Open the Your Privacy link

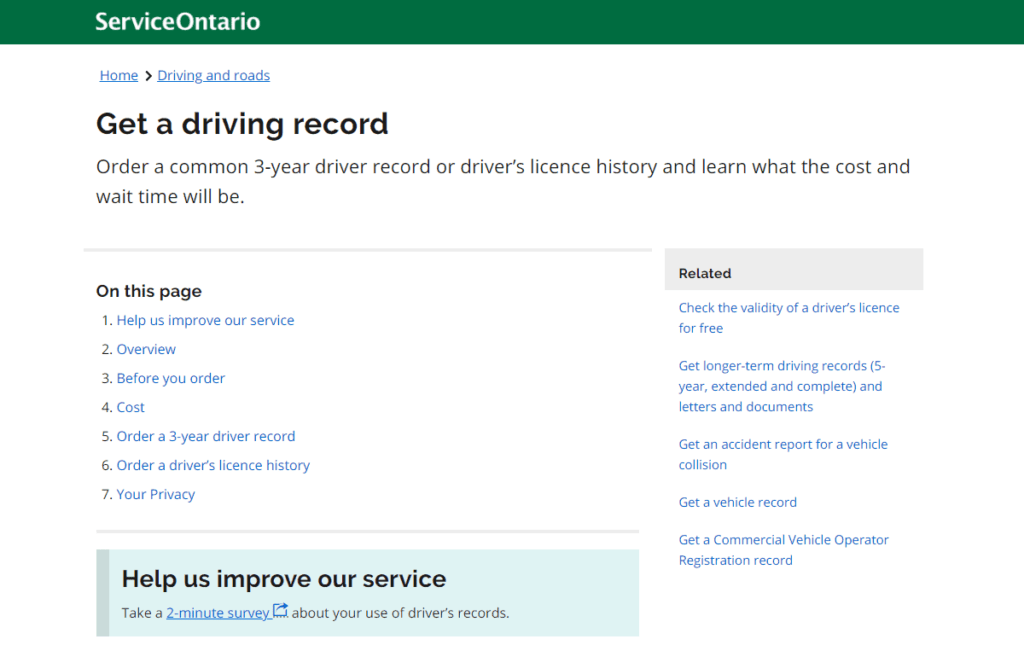tap(156, 494)
